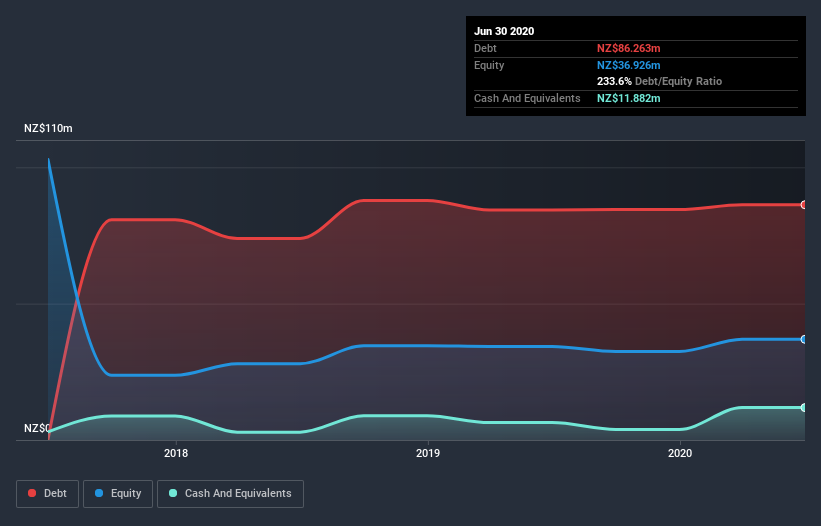Click the Jun 30 2020 tooltip date

504,31
